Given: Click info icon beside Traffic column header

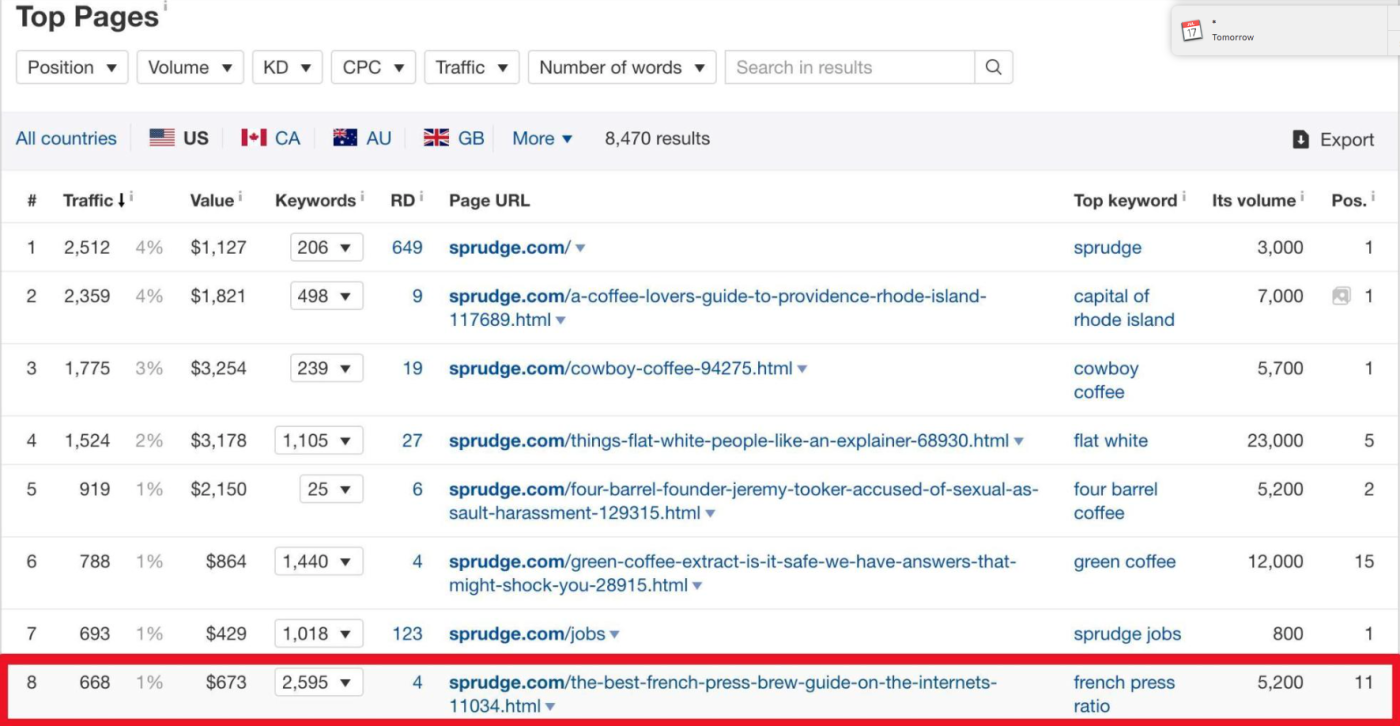Looking at the screenshot, I should click(x=132, y=197).
